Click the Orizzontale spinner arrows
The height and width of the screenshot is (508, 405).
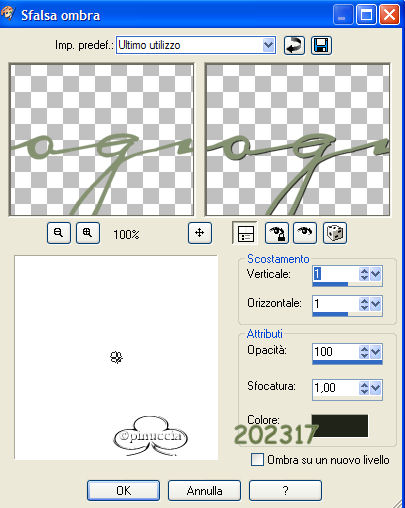(x=364, y=304)
